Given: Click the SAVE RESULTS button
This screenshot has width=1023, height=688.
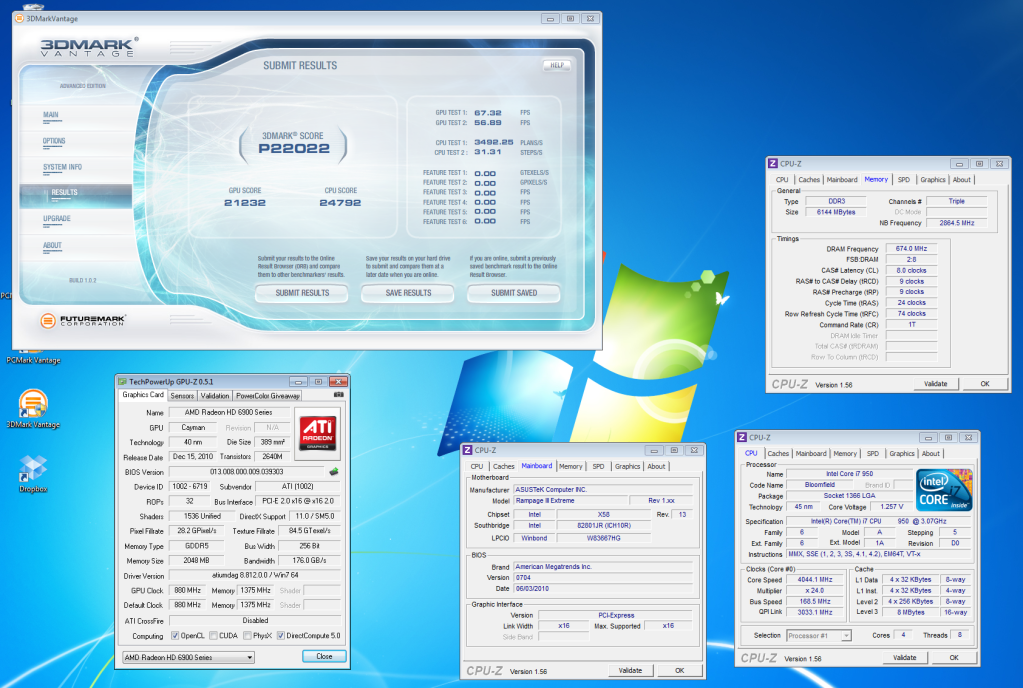Looking at the screenshot, I should coord(408,293).
